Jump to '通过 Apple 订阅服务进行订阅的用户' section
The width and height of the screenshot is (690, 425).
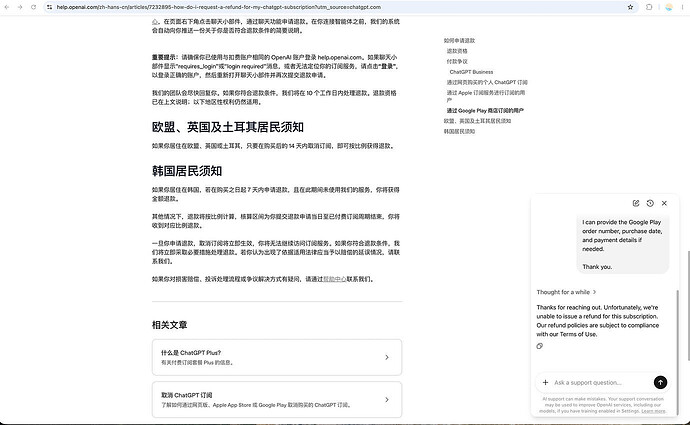coord(485,96)
